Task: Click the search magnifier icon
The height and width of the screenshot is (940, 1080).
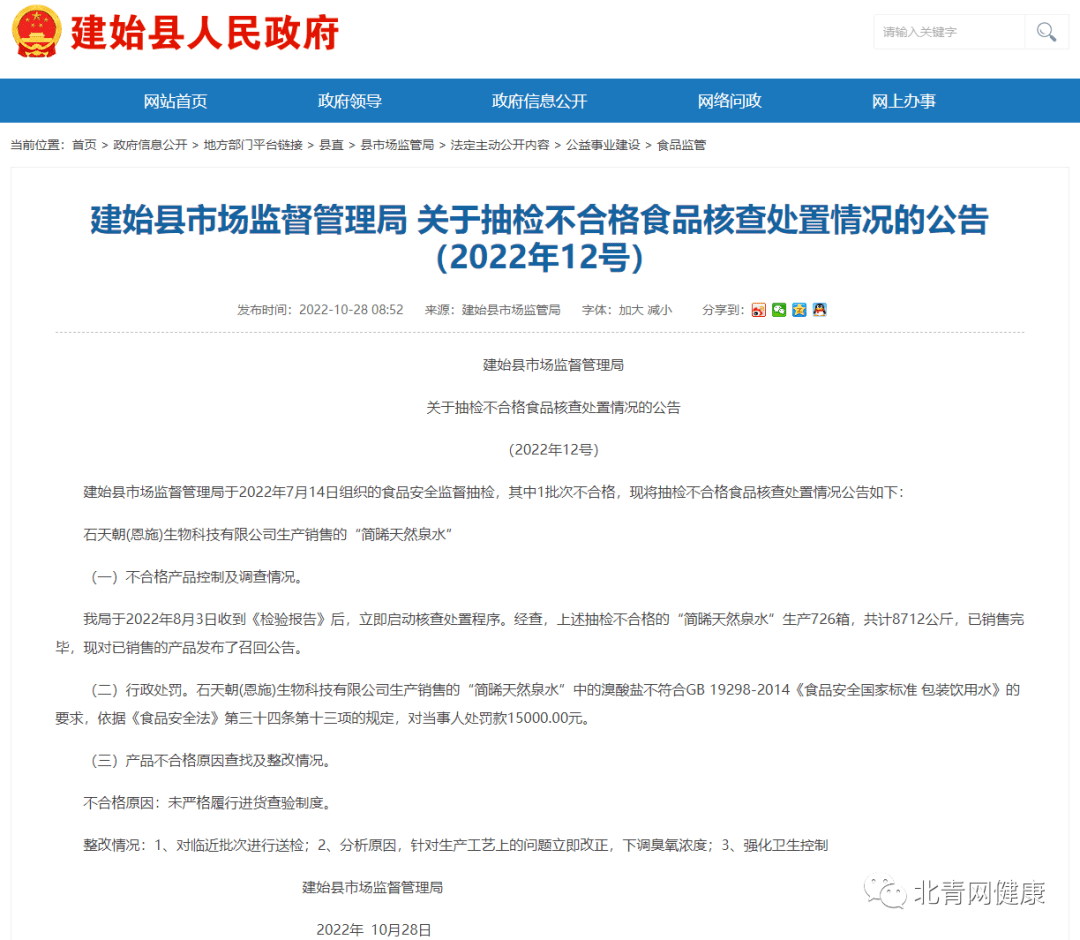Action: 1046,32
